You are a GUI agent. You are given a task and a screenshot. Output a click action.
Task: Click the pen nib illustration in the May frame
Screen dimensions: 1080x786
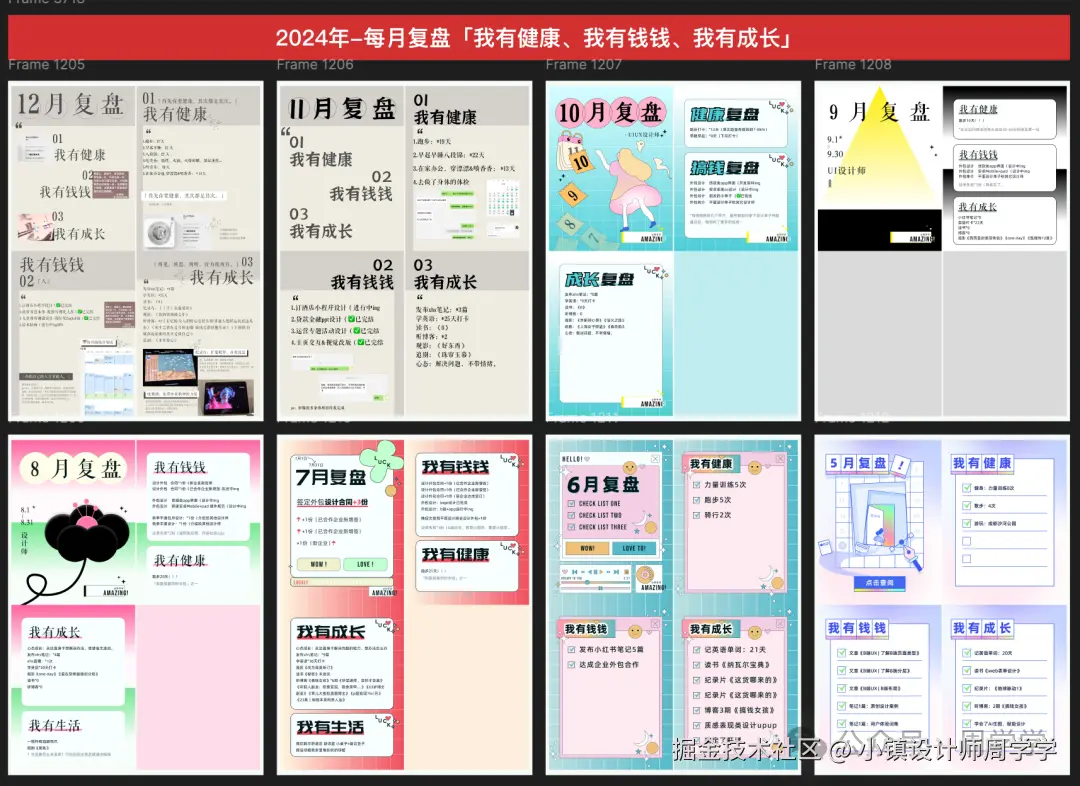[x=911, y=552]
